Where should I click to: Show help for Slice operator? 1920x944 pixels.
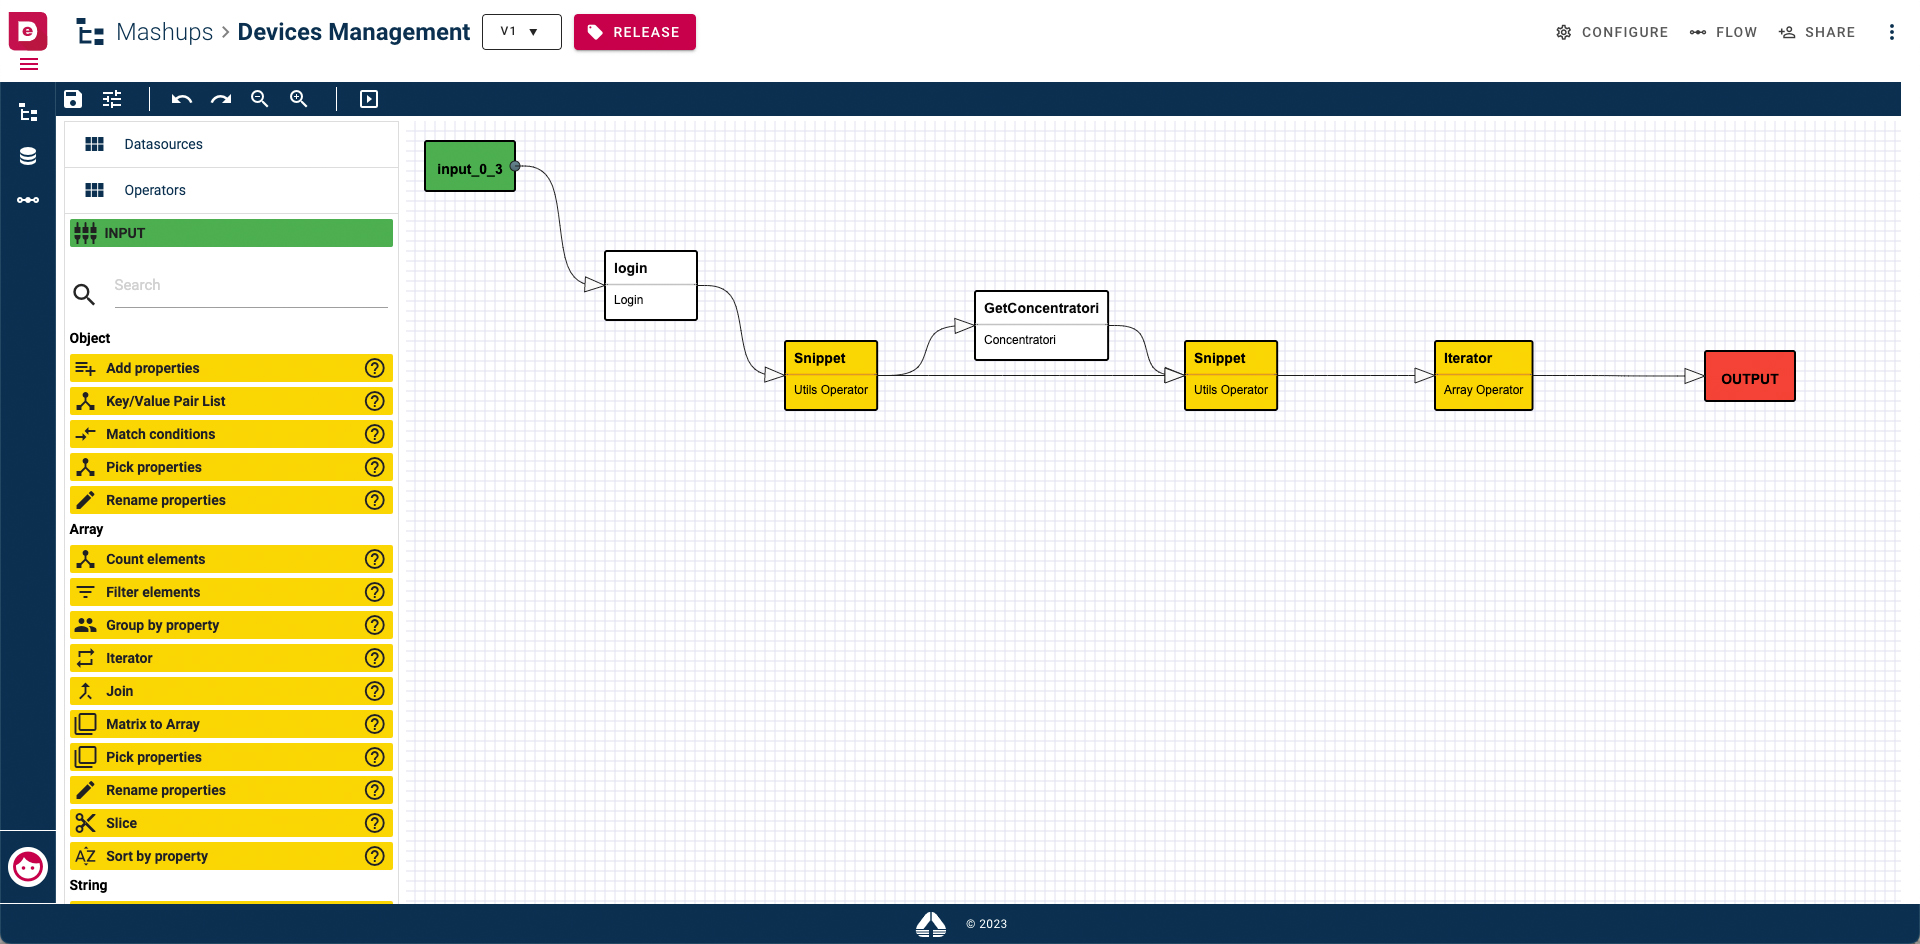[375, 823]
